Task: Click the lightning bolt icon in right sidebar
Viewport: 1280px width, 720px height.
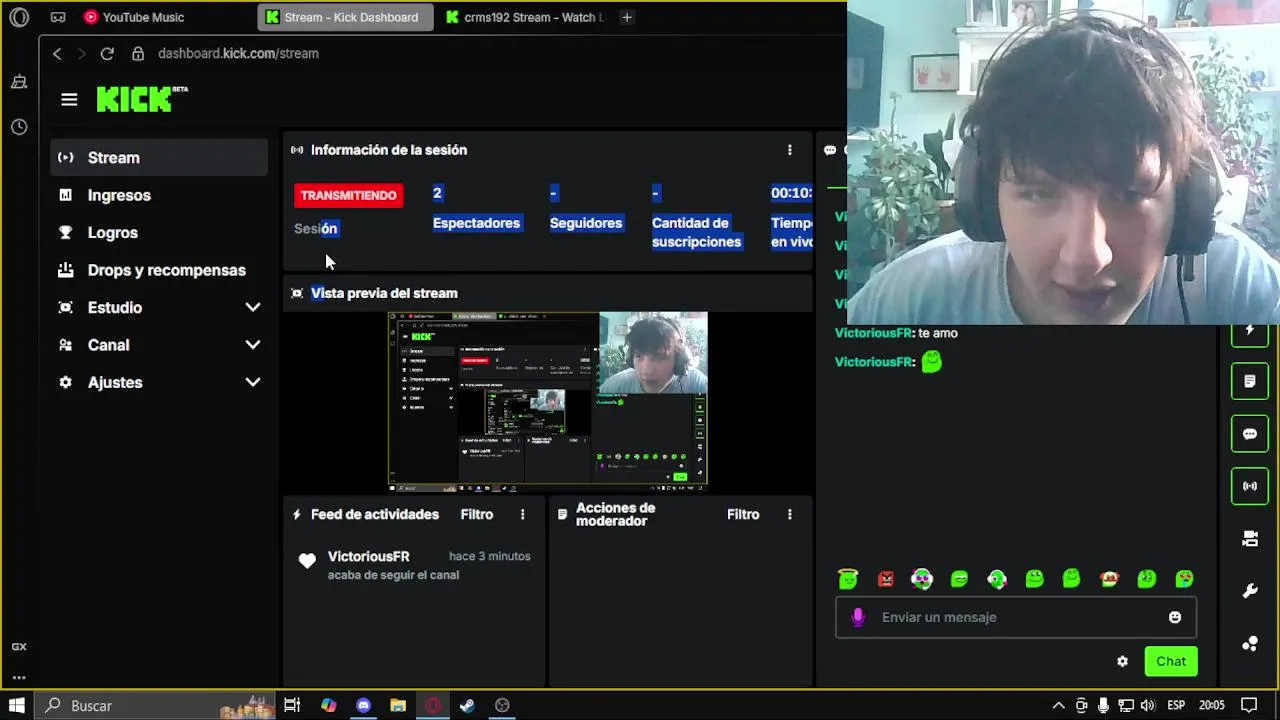Action: click(x=1250, y=330)
